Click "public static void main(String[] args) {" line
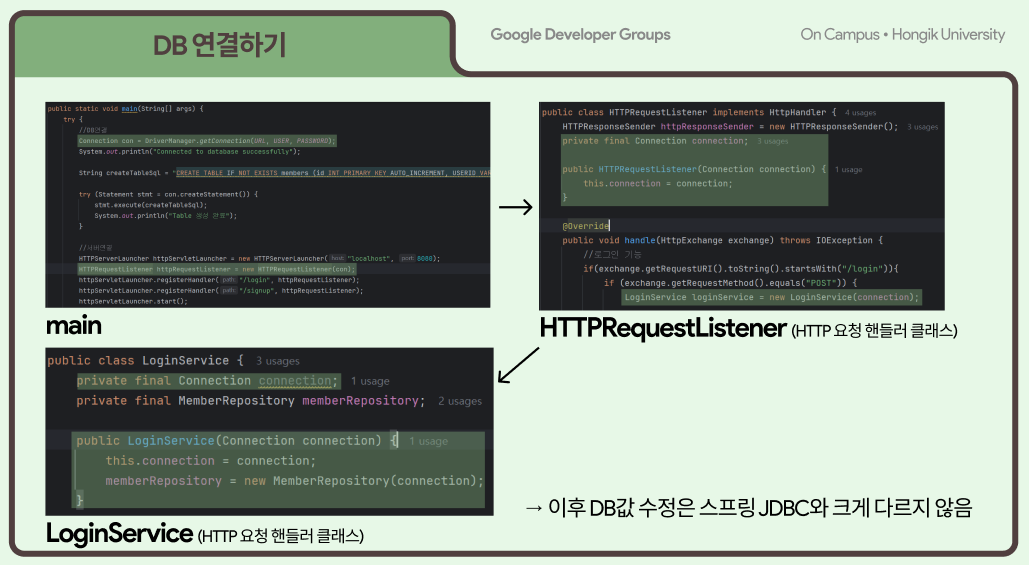This screenshot has height=565, width=1029. tap(125, 109)
